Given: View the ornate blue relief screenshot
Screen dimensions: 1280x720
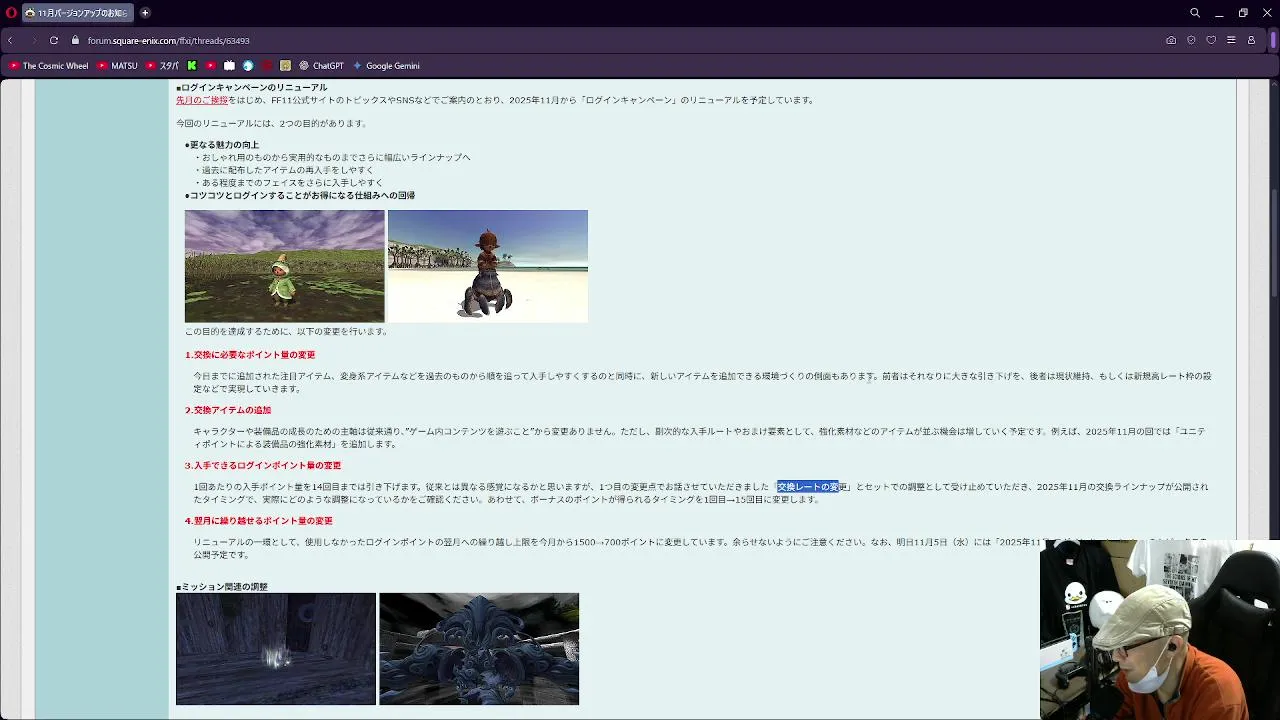Looking at the screenshot, I should coord(479,649).
